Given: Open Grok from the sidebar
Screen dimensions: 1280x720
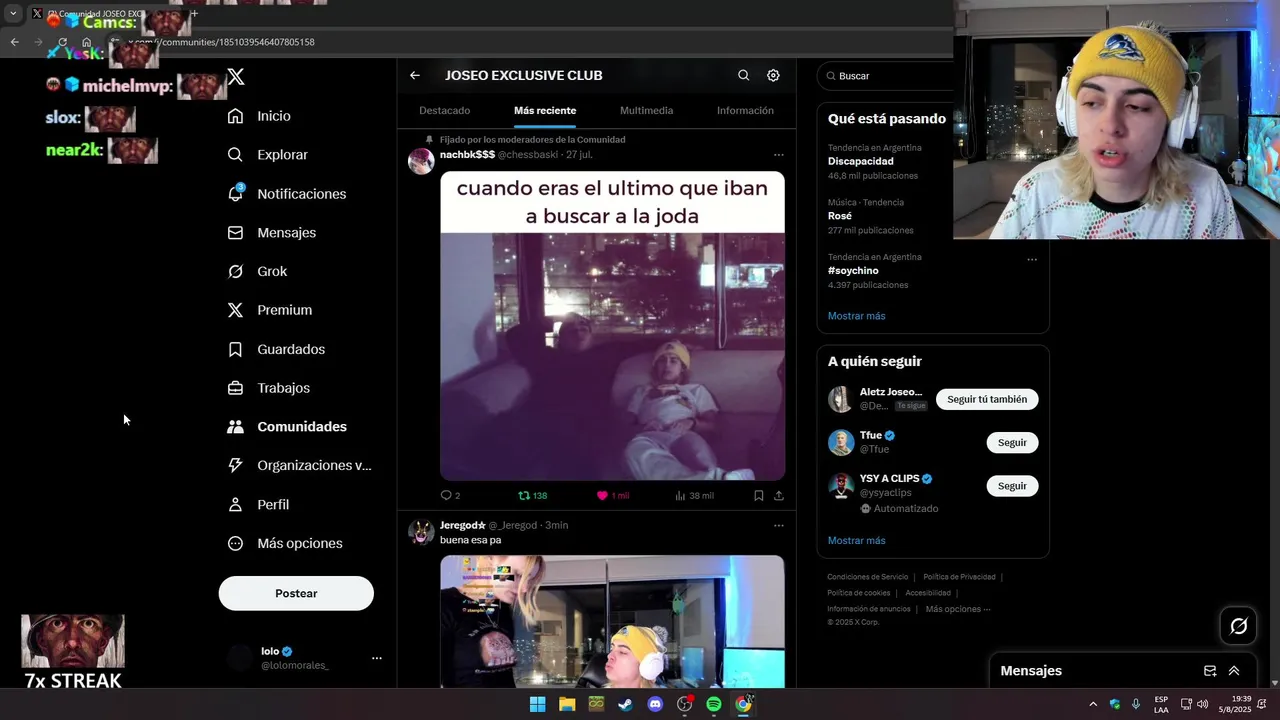Looking at the screenshot, I should click(x=257, y=272).
